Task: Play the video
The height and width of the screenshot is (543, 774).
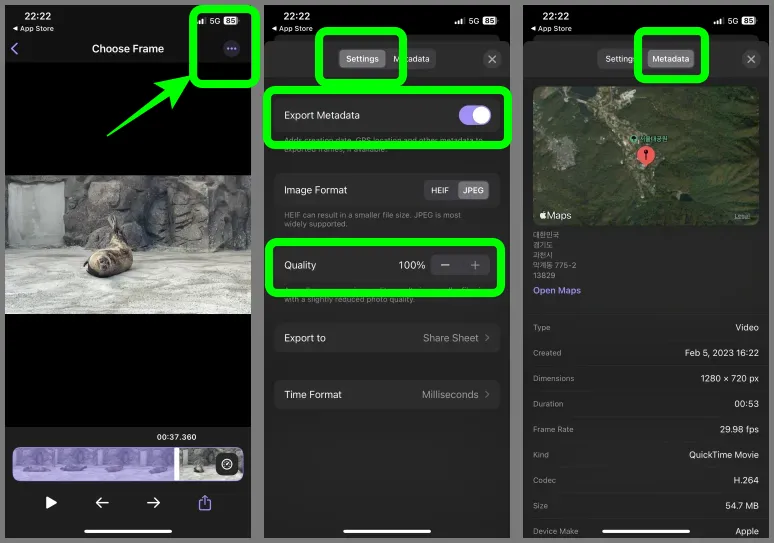Action: (x=51, y=503)
